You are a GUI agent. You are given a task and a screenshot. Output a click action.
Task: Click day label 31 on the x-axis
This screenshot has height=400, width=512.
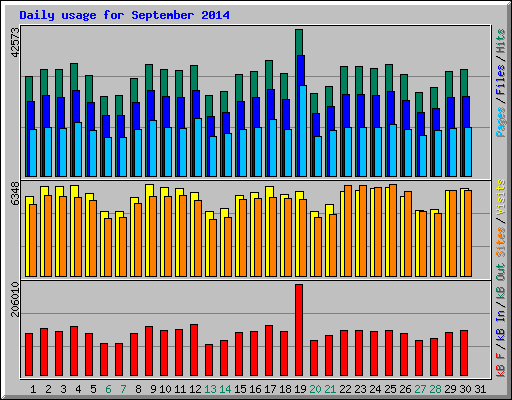tap(480, 389)
